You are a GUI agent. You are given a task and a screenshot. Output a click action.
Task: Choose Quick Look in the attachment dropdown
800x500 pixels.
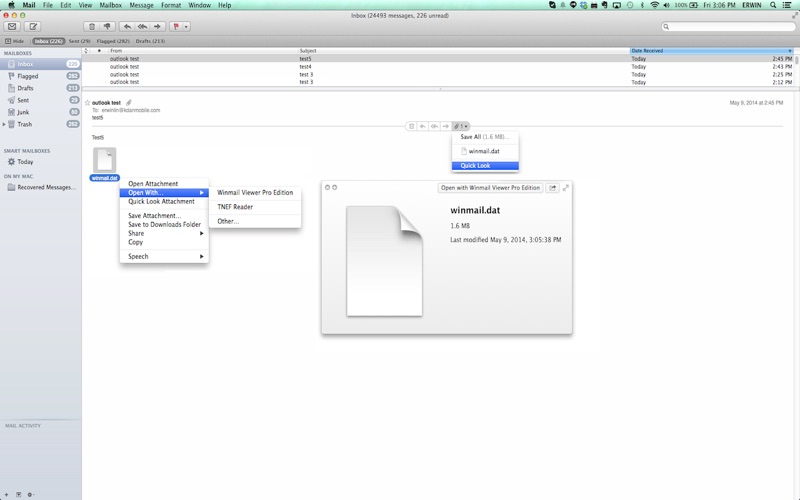point(485,166)
